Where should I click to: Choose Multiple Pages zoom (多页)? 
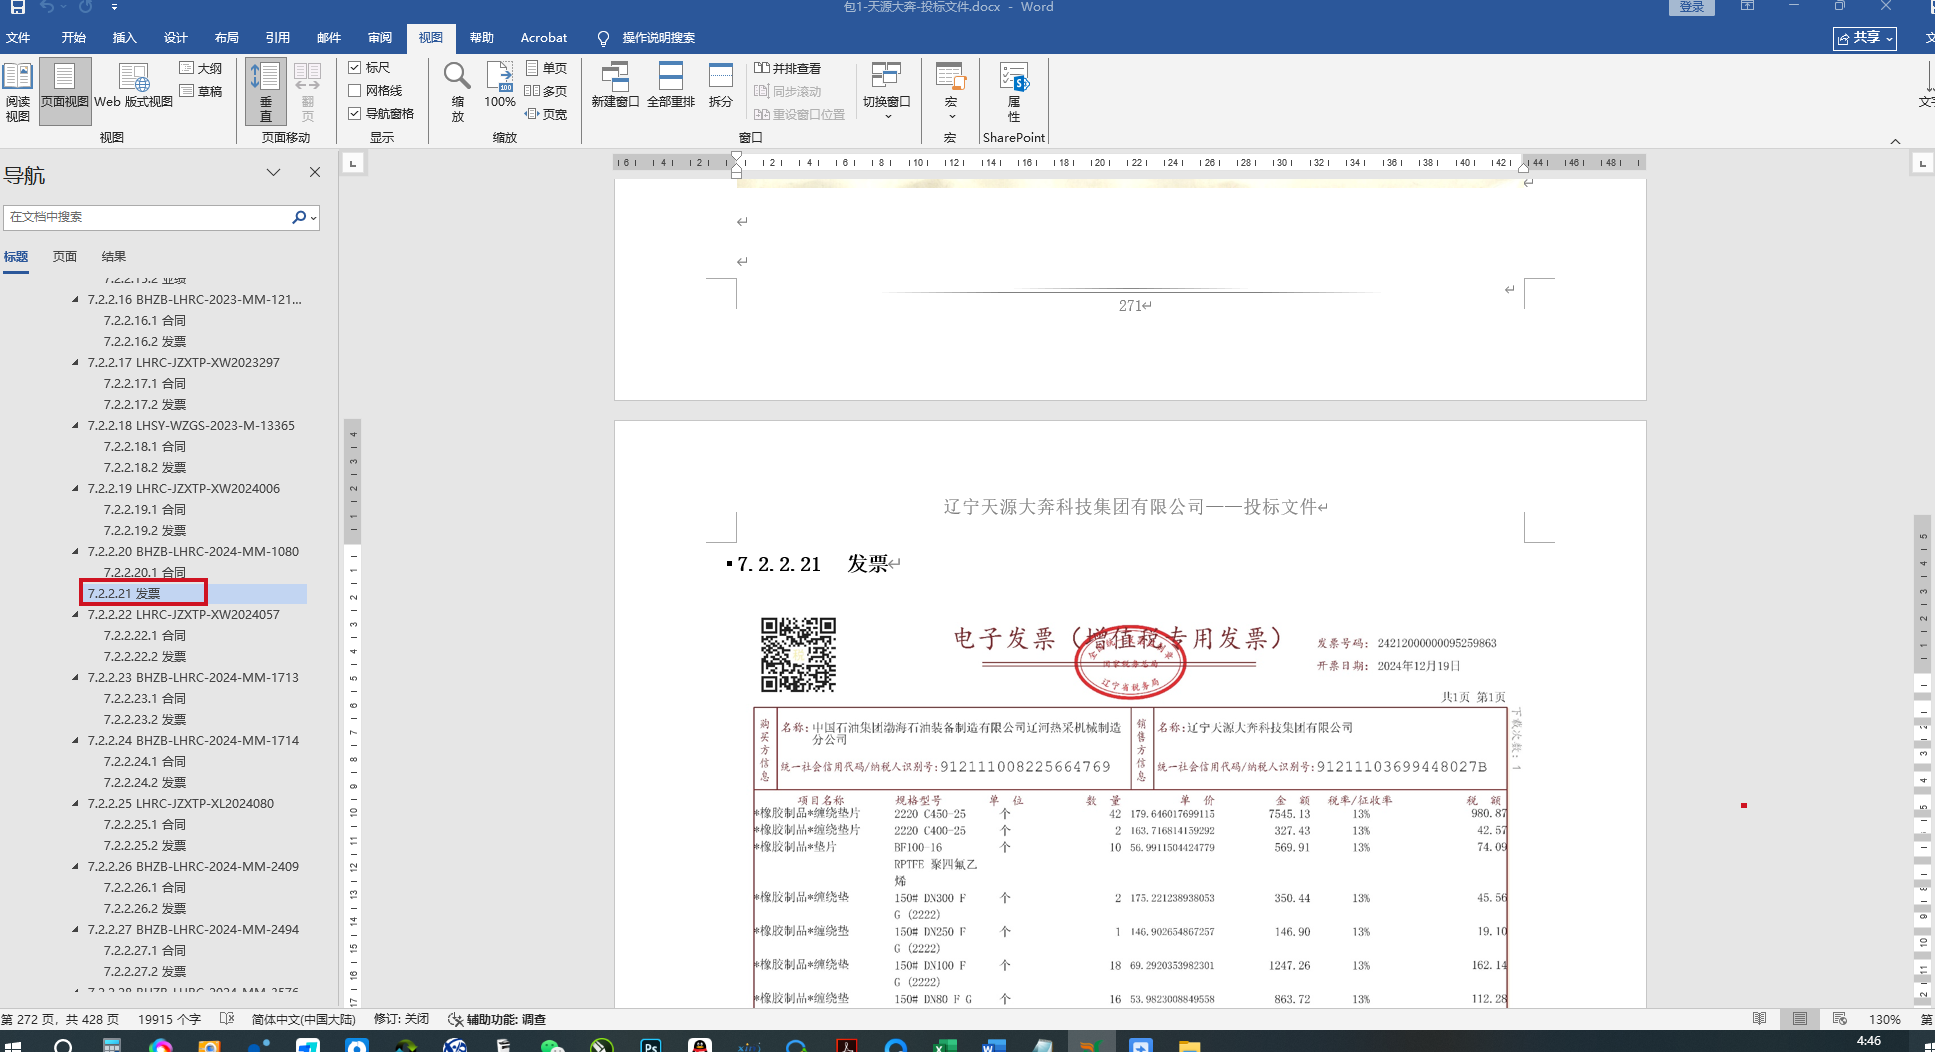pyautogui.click(x=546, y=91)
